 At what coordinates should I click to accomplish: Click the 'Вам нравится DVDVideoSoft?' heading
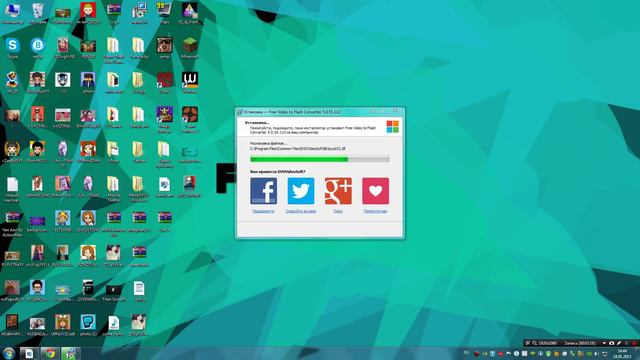(278, 172)
